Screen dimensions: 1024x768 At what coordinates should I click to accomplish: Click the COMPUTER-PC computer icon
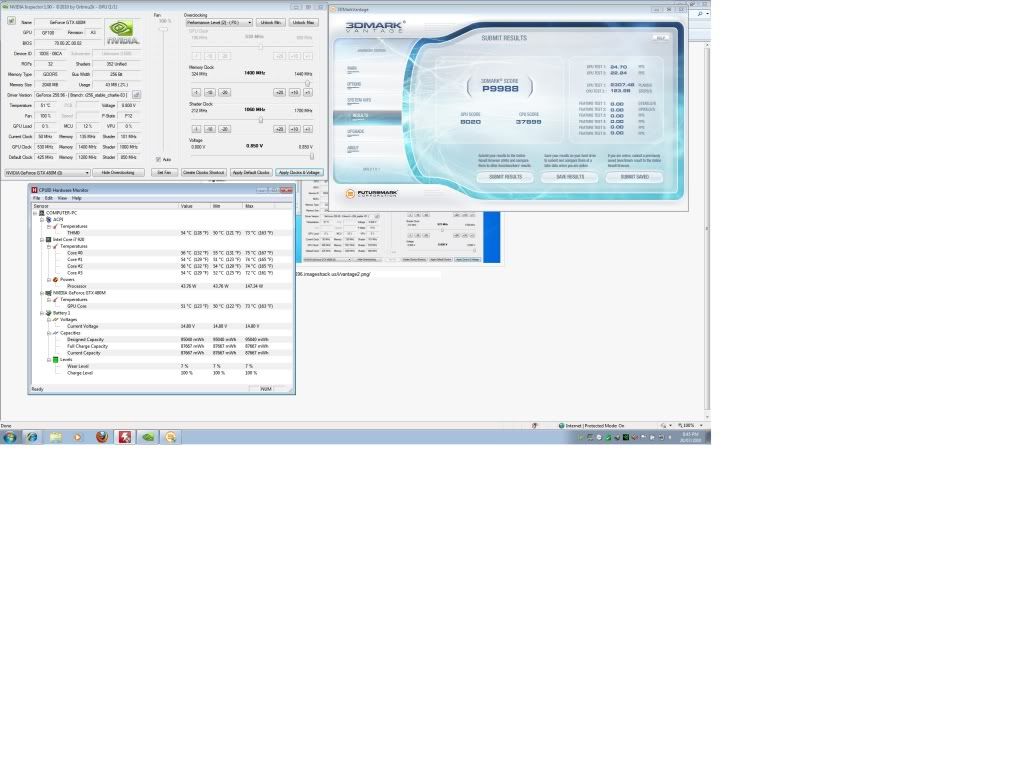pos(42,213)
